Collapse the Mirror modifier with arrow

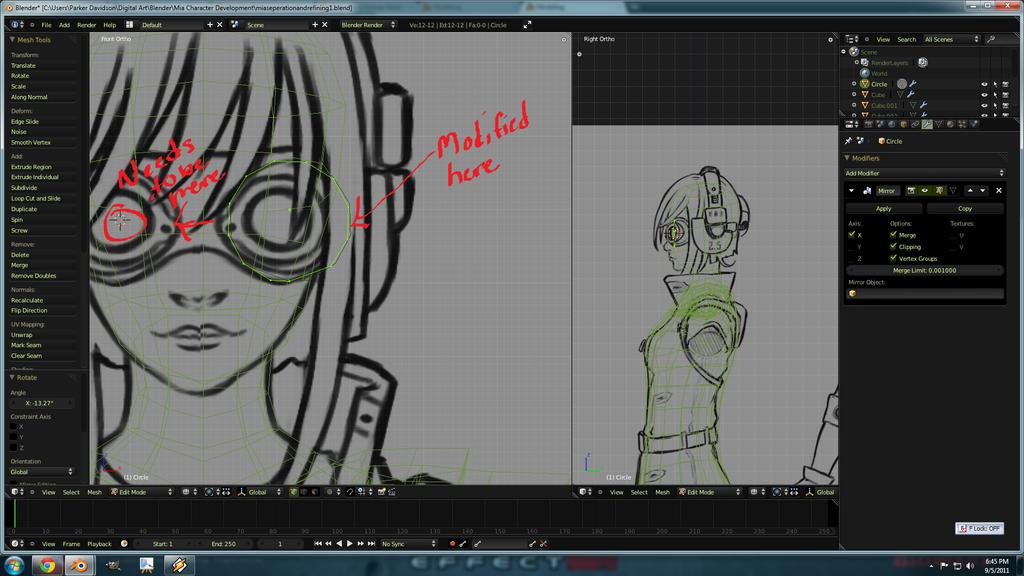(x=851, y=191)
